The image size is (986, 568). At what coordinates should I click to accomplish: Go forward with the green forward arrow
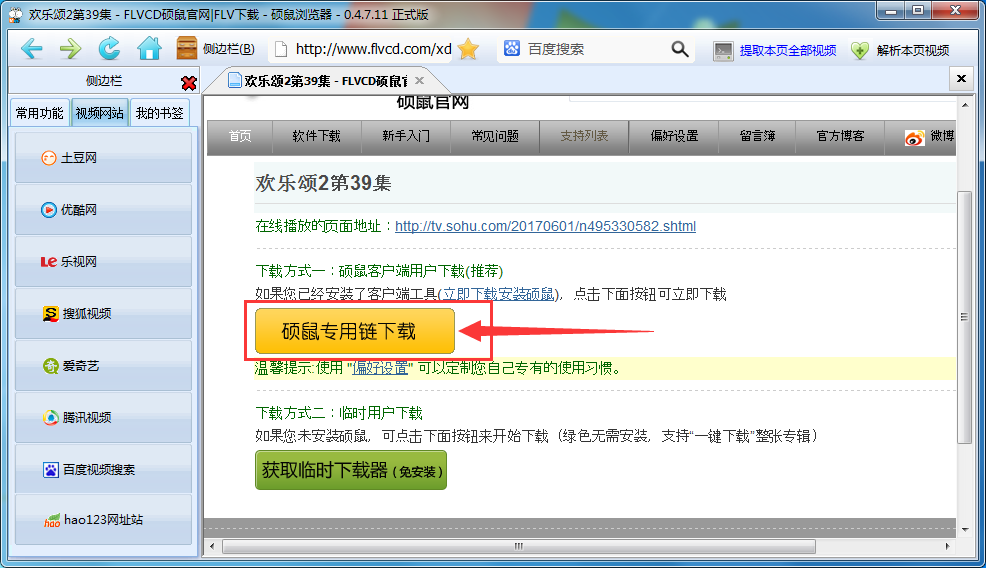point(70,48)
